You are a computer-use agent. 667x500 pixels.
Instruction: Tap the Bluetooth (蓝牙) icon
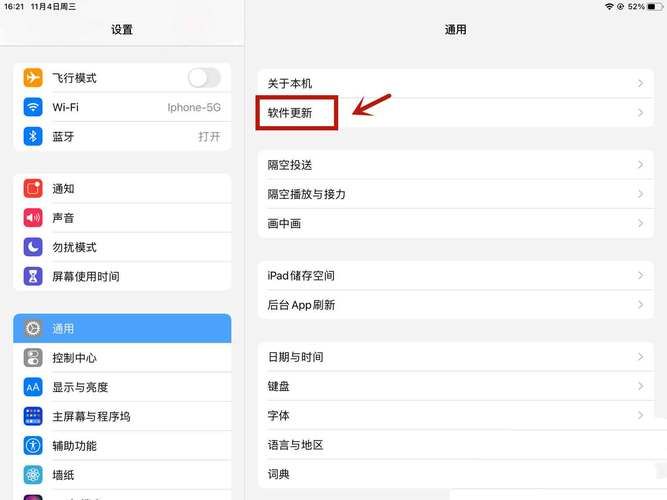point(33,136)
